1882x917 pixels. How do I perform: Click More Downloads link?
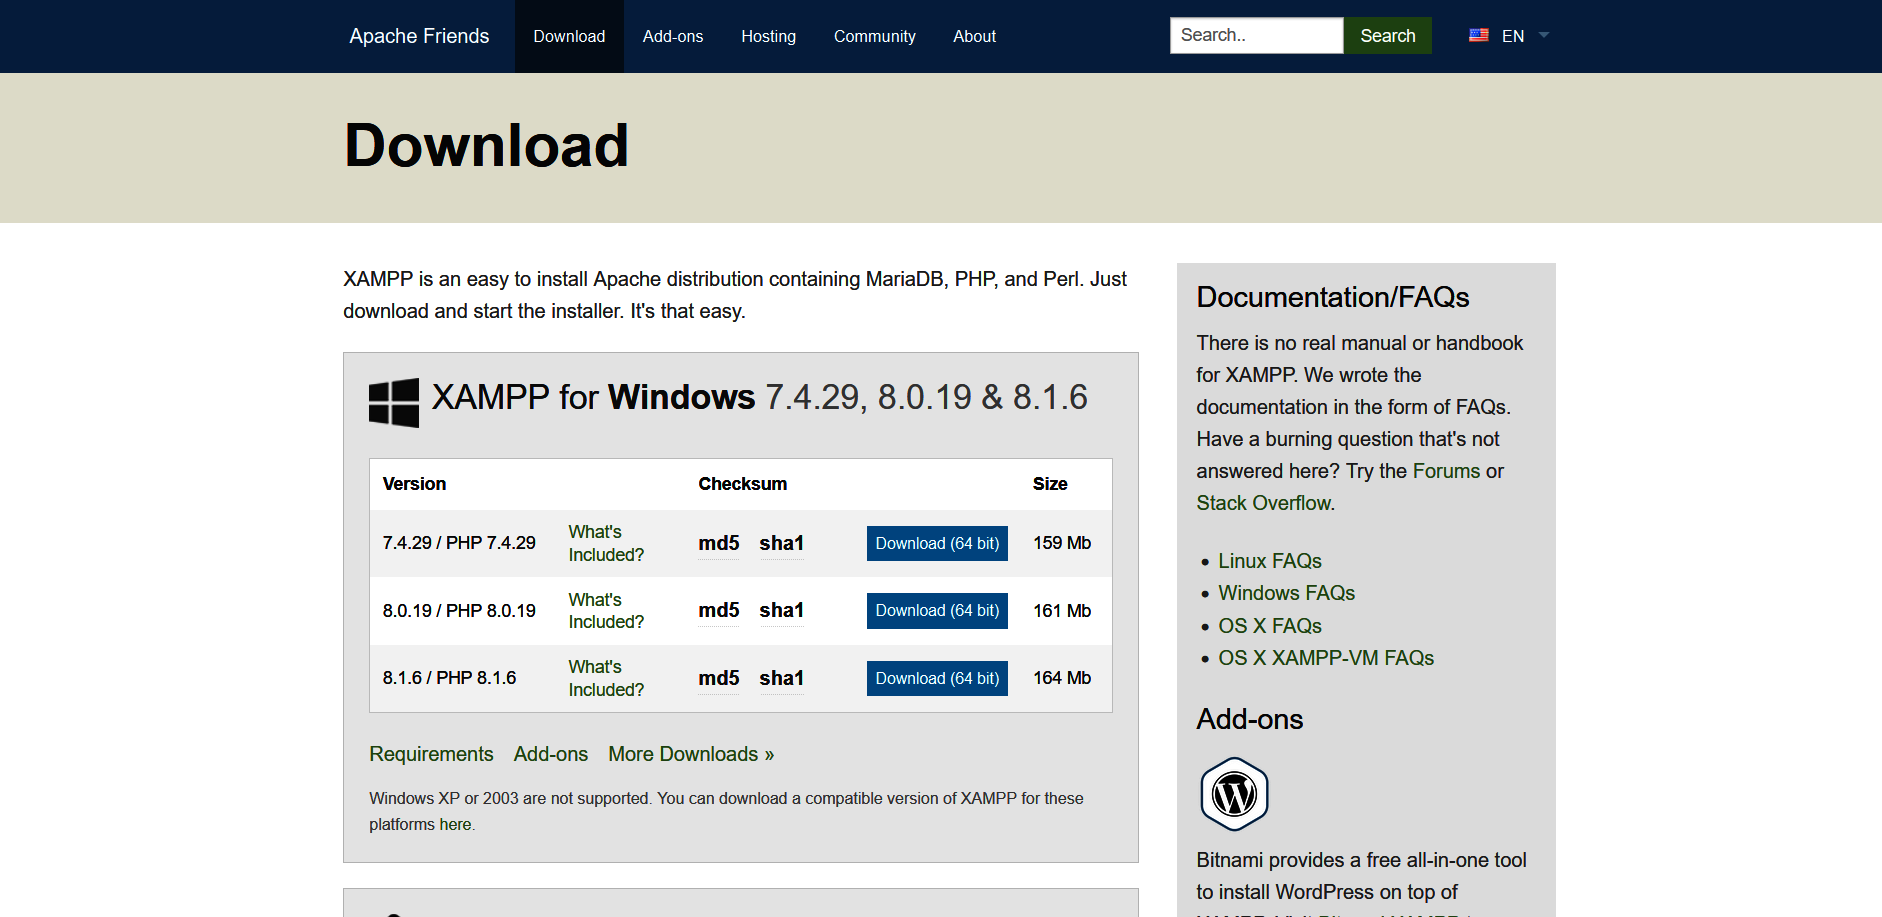(690, 754)
